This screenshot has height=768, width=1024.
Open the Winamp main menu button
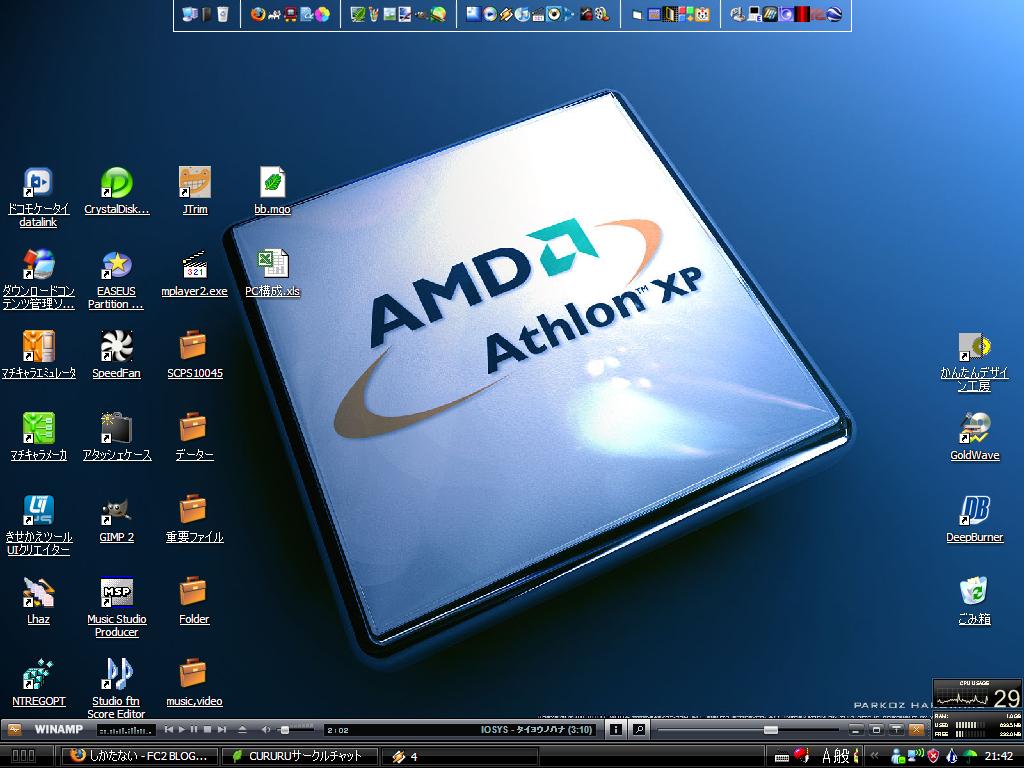tap(14, 729)
